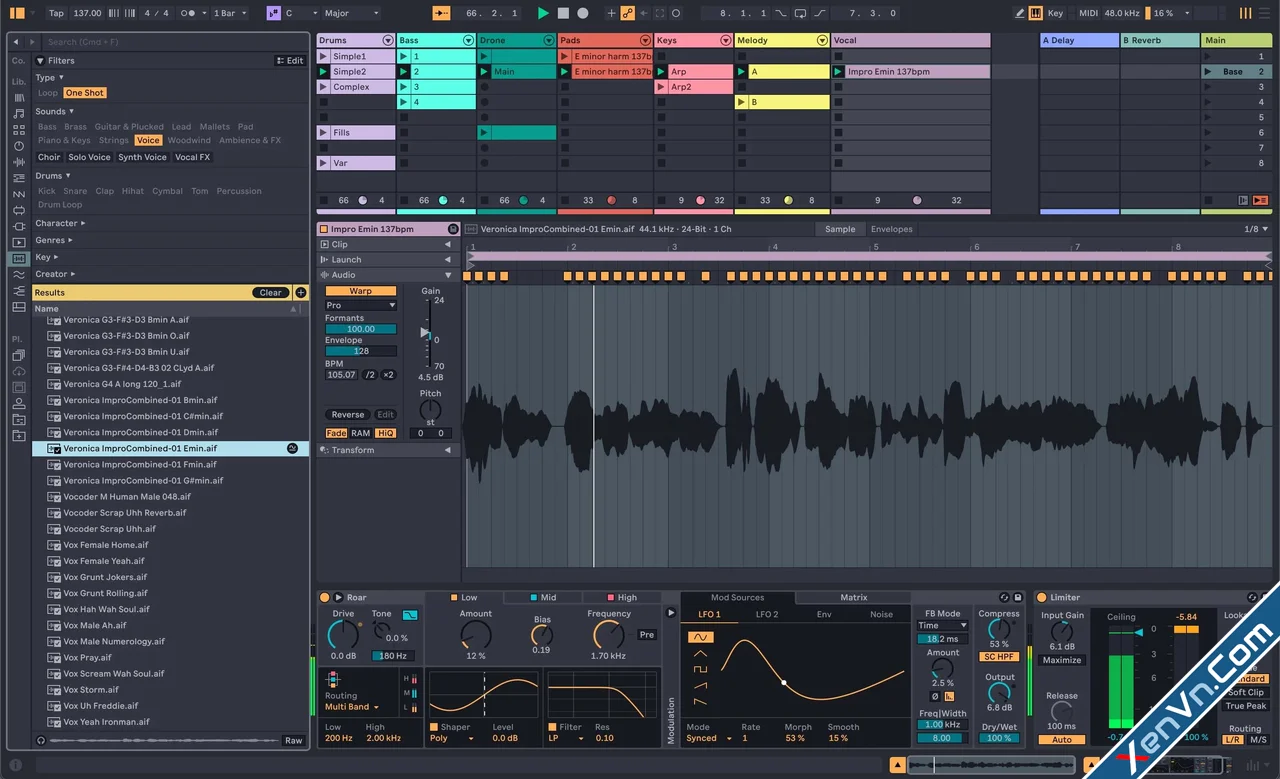Expand the Genres filter group

click(x=54, y=240)
